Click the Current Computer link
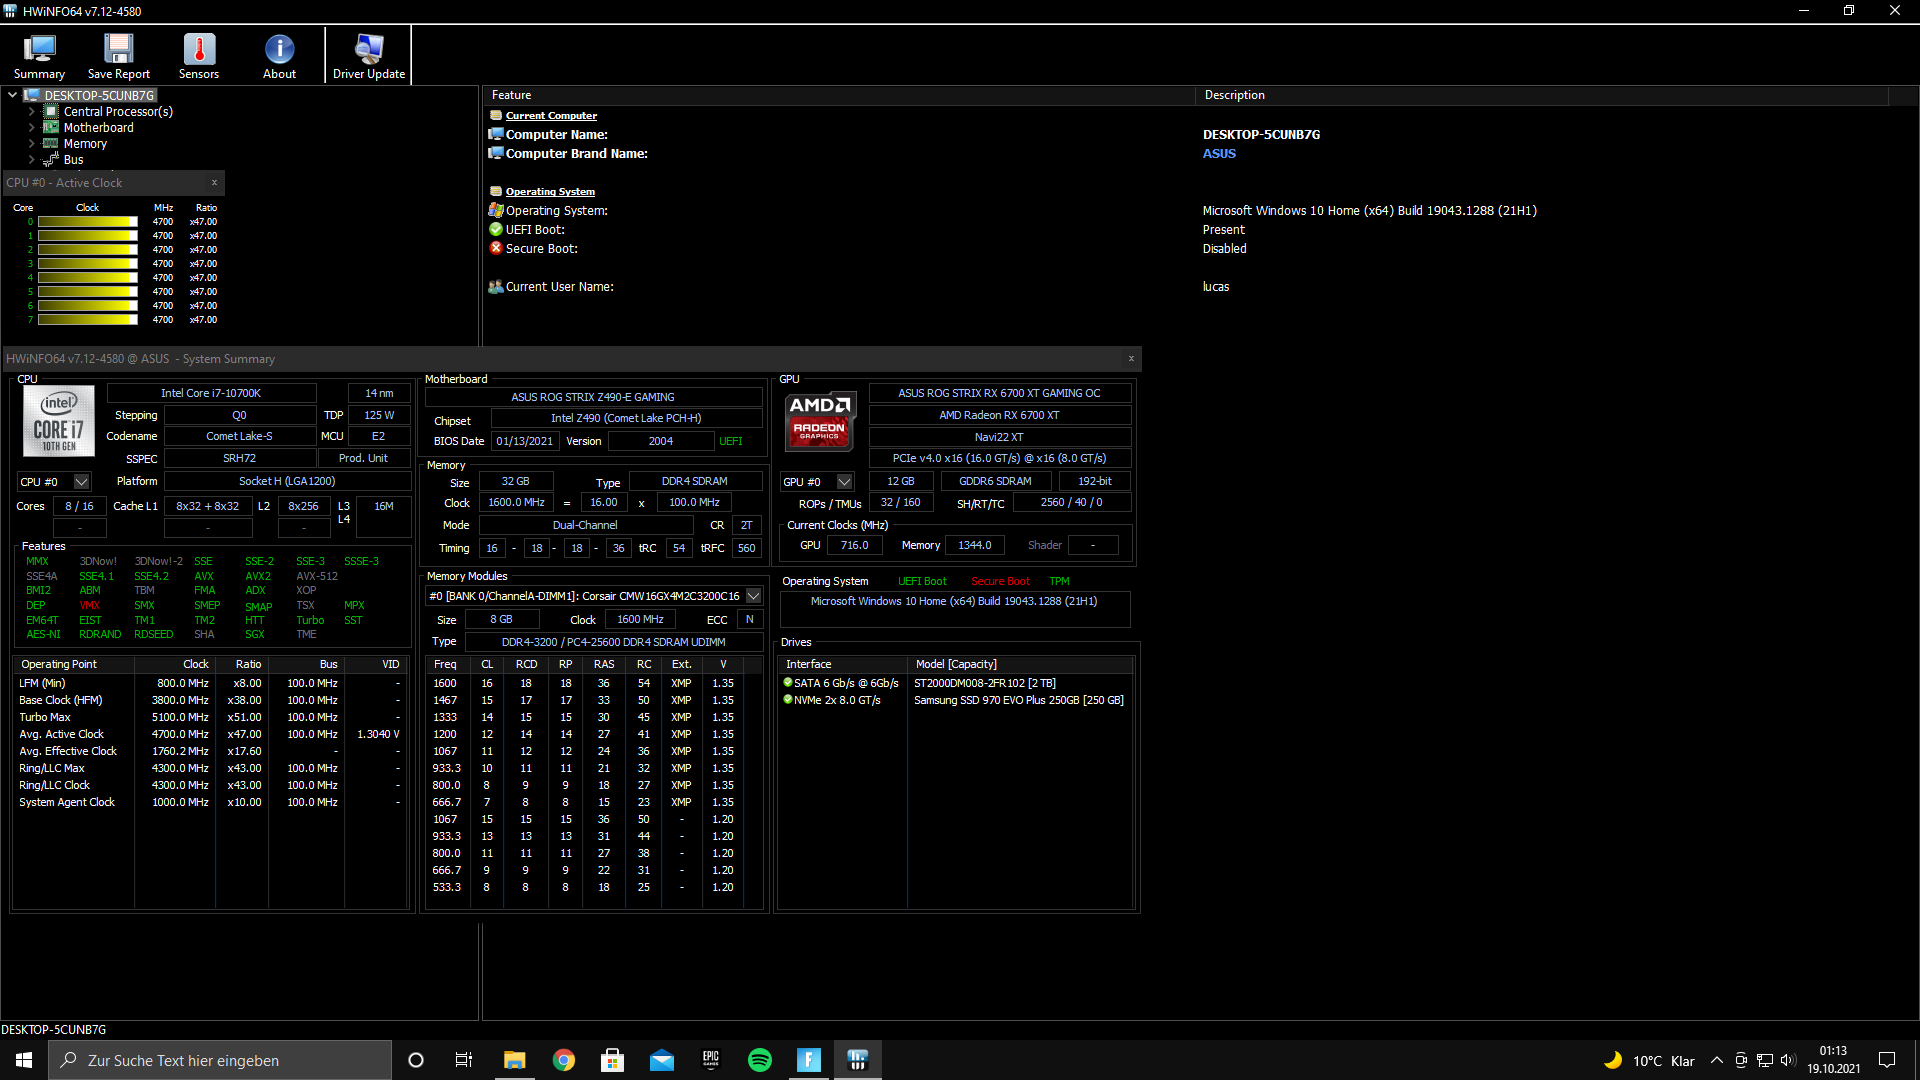The width and height of the screenshot is (1920, 1080). (551, 115)
